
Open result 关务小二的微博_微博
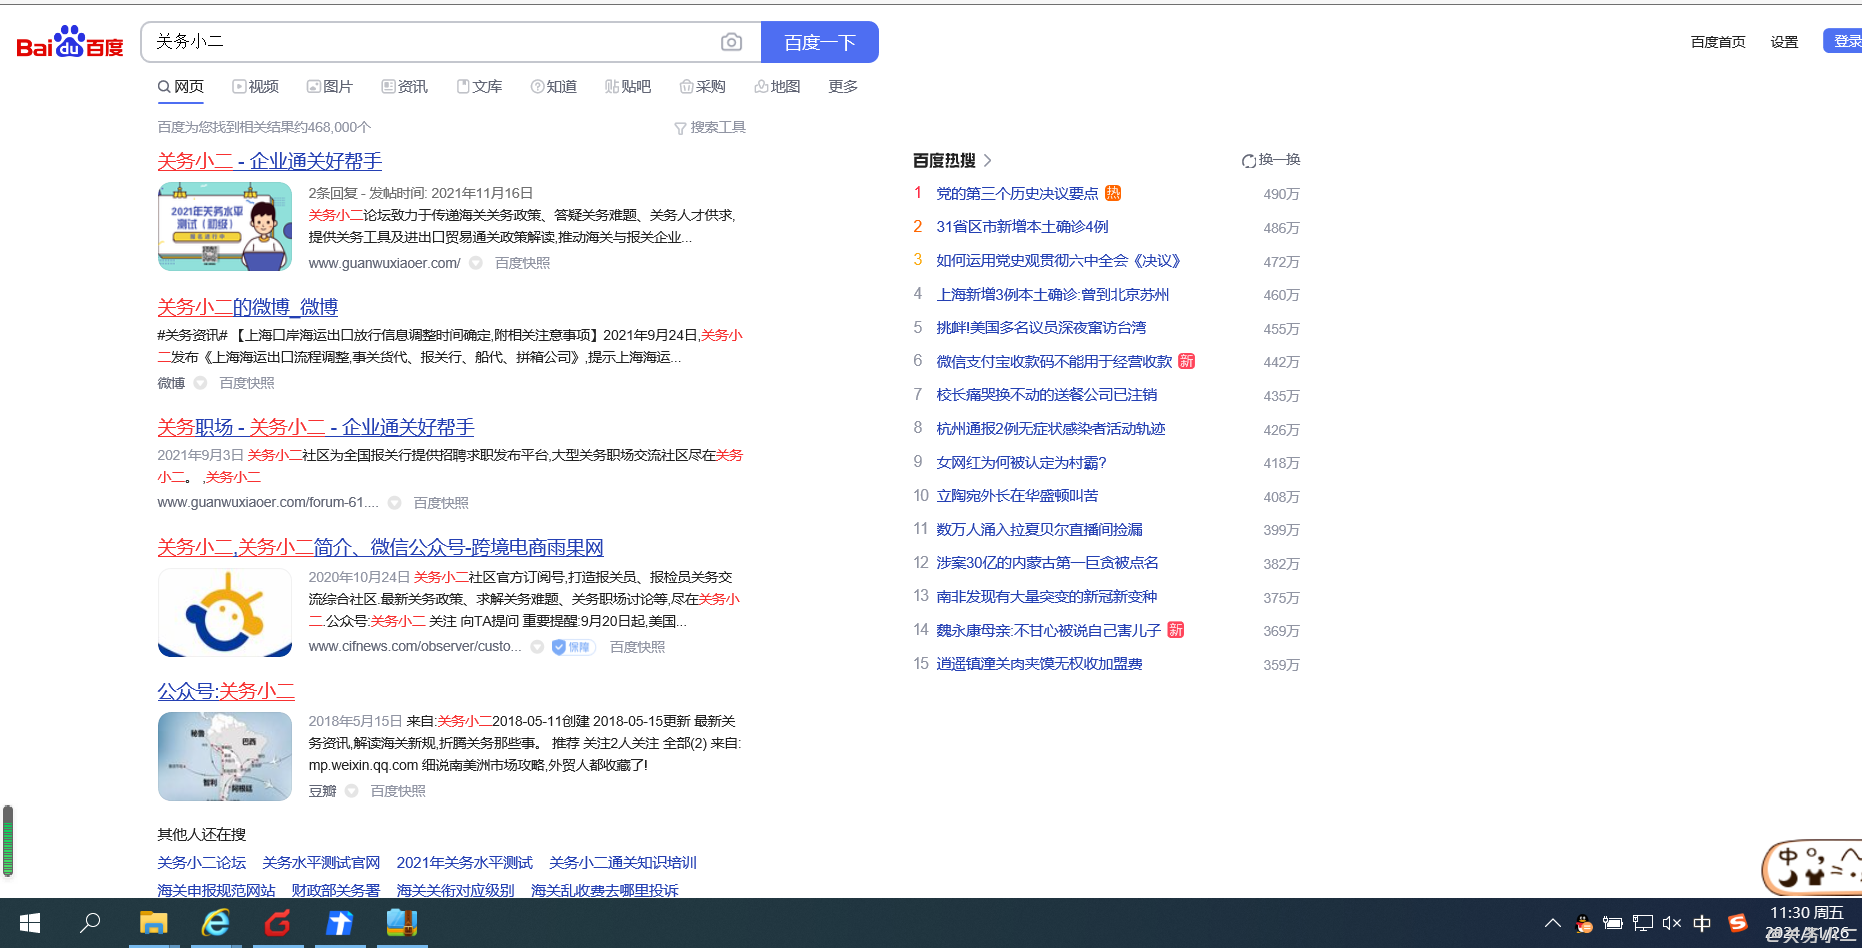[248, 307]
